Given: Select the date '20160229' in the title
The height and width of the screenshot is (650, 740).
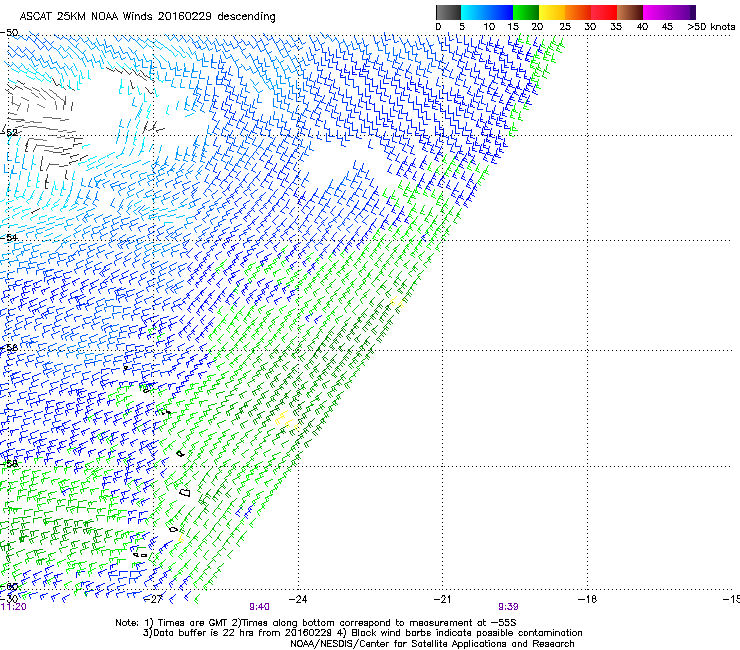Looking at the screenshot, I should pos(185,16).
